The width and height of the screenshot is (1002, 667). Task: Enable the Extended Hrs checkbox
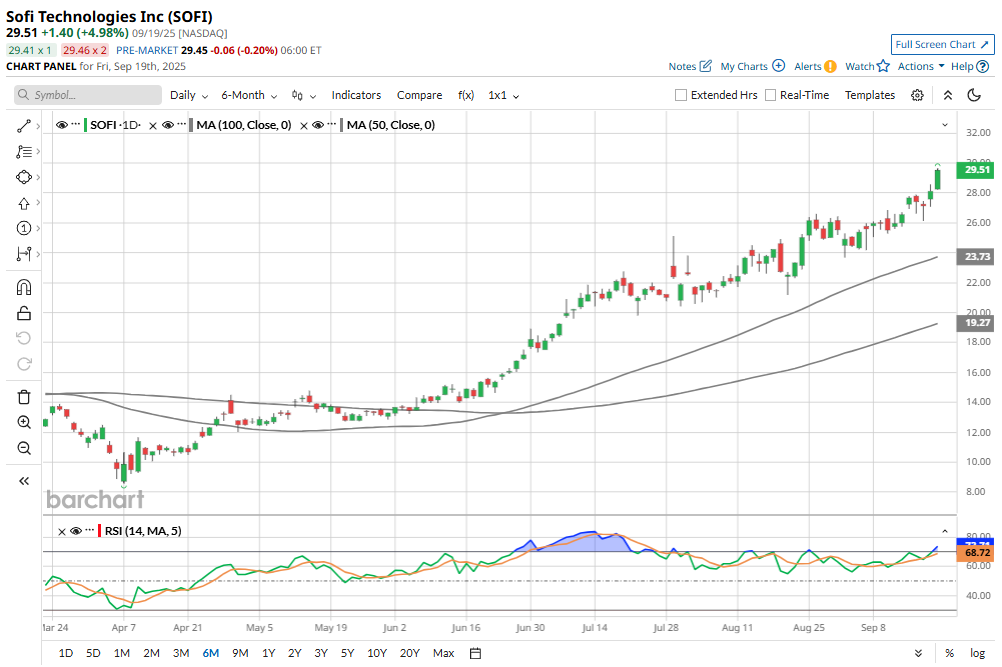[681, 95]
